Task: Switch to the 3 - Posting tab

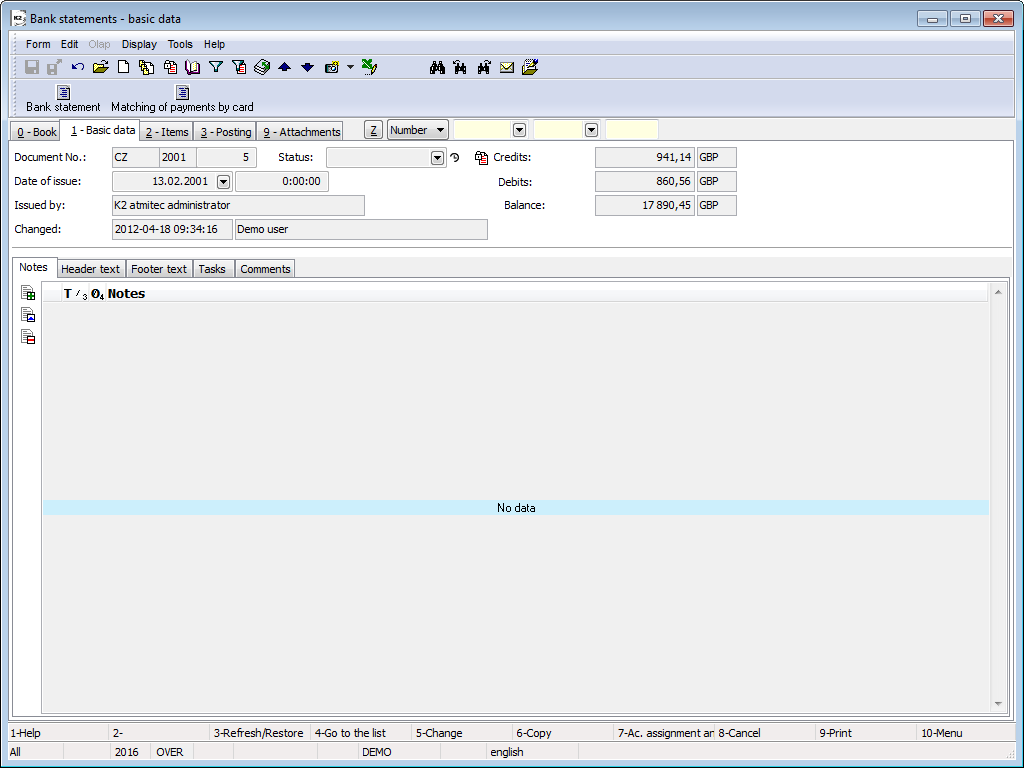Action: [x=225, y=132]
